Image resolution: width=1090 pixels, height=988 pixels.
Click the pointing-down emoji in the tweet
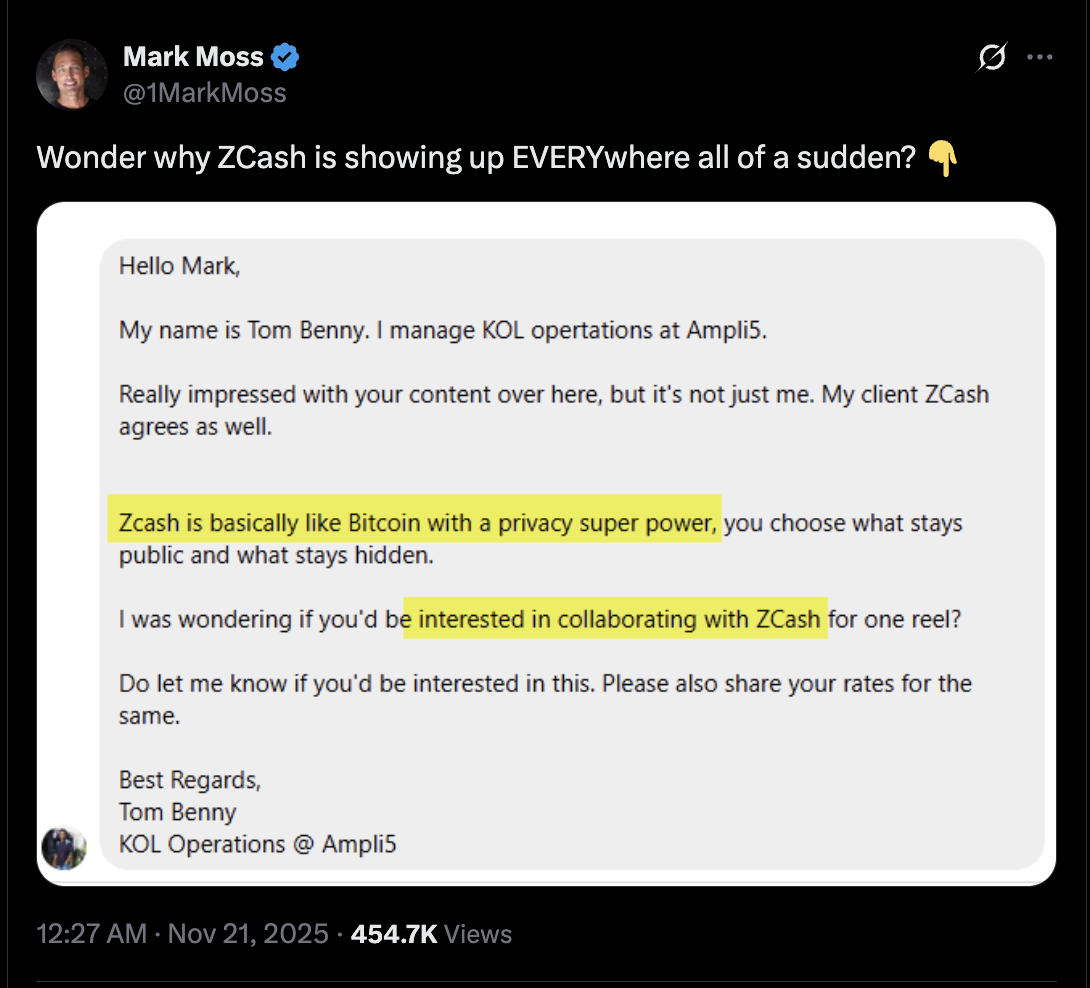[x=944, y=157]
